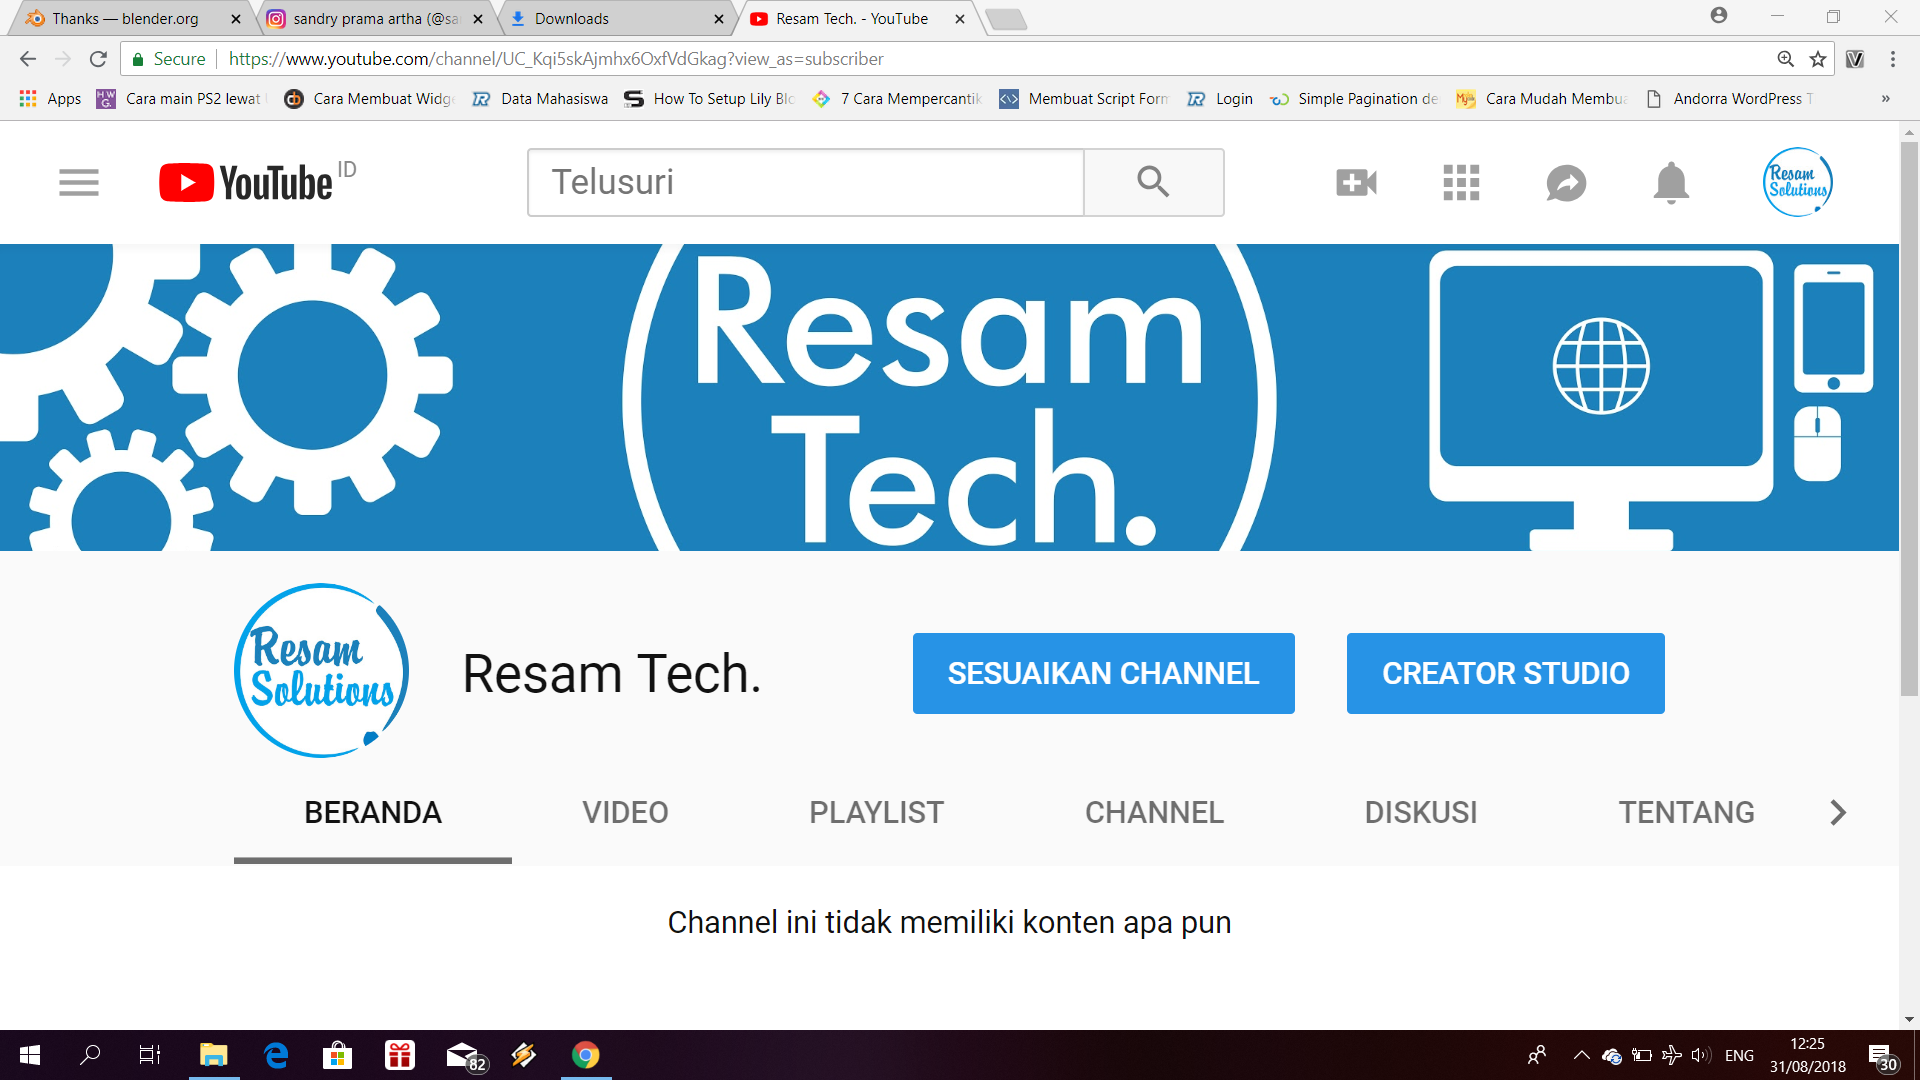
Task: Expand the bookmarks overflow chevron
Action: 1885,98
